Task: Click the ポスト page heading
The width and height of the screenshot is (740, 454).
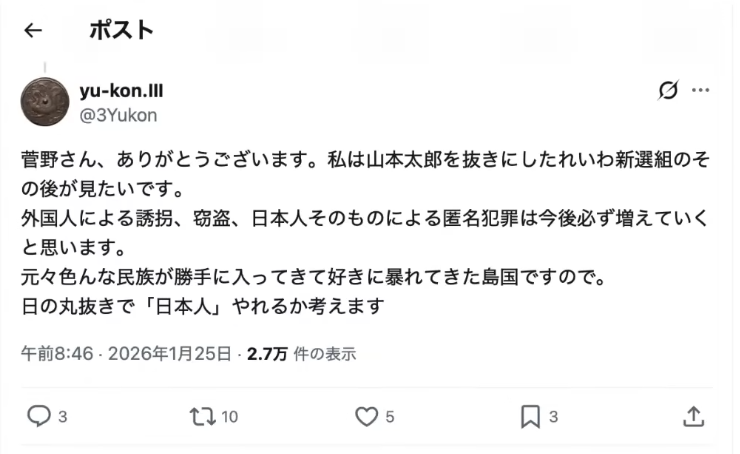Action: [121, 30]
